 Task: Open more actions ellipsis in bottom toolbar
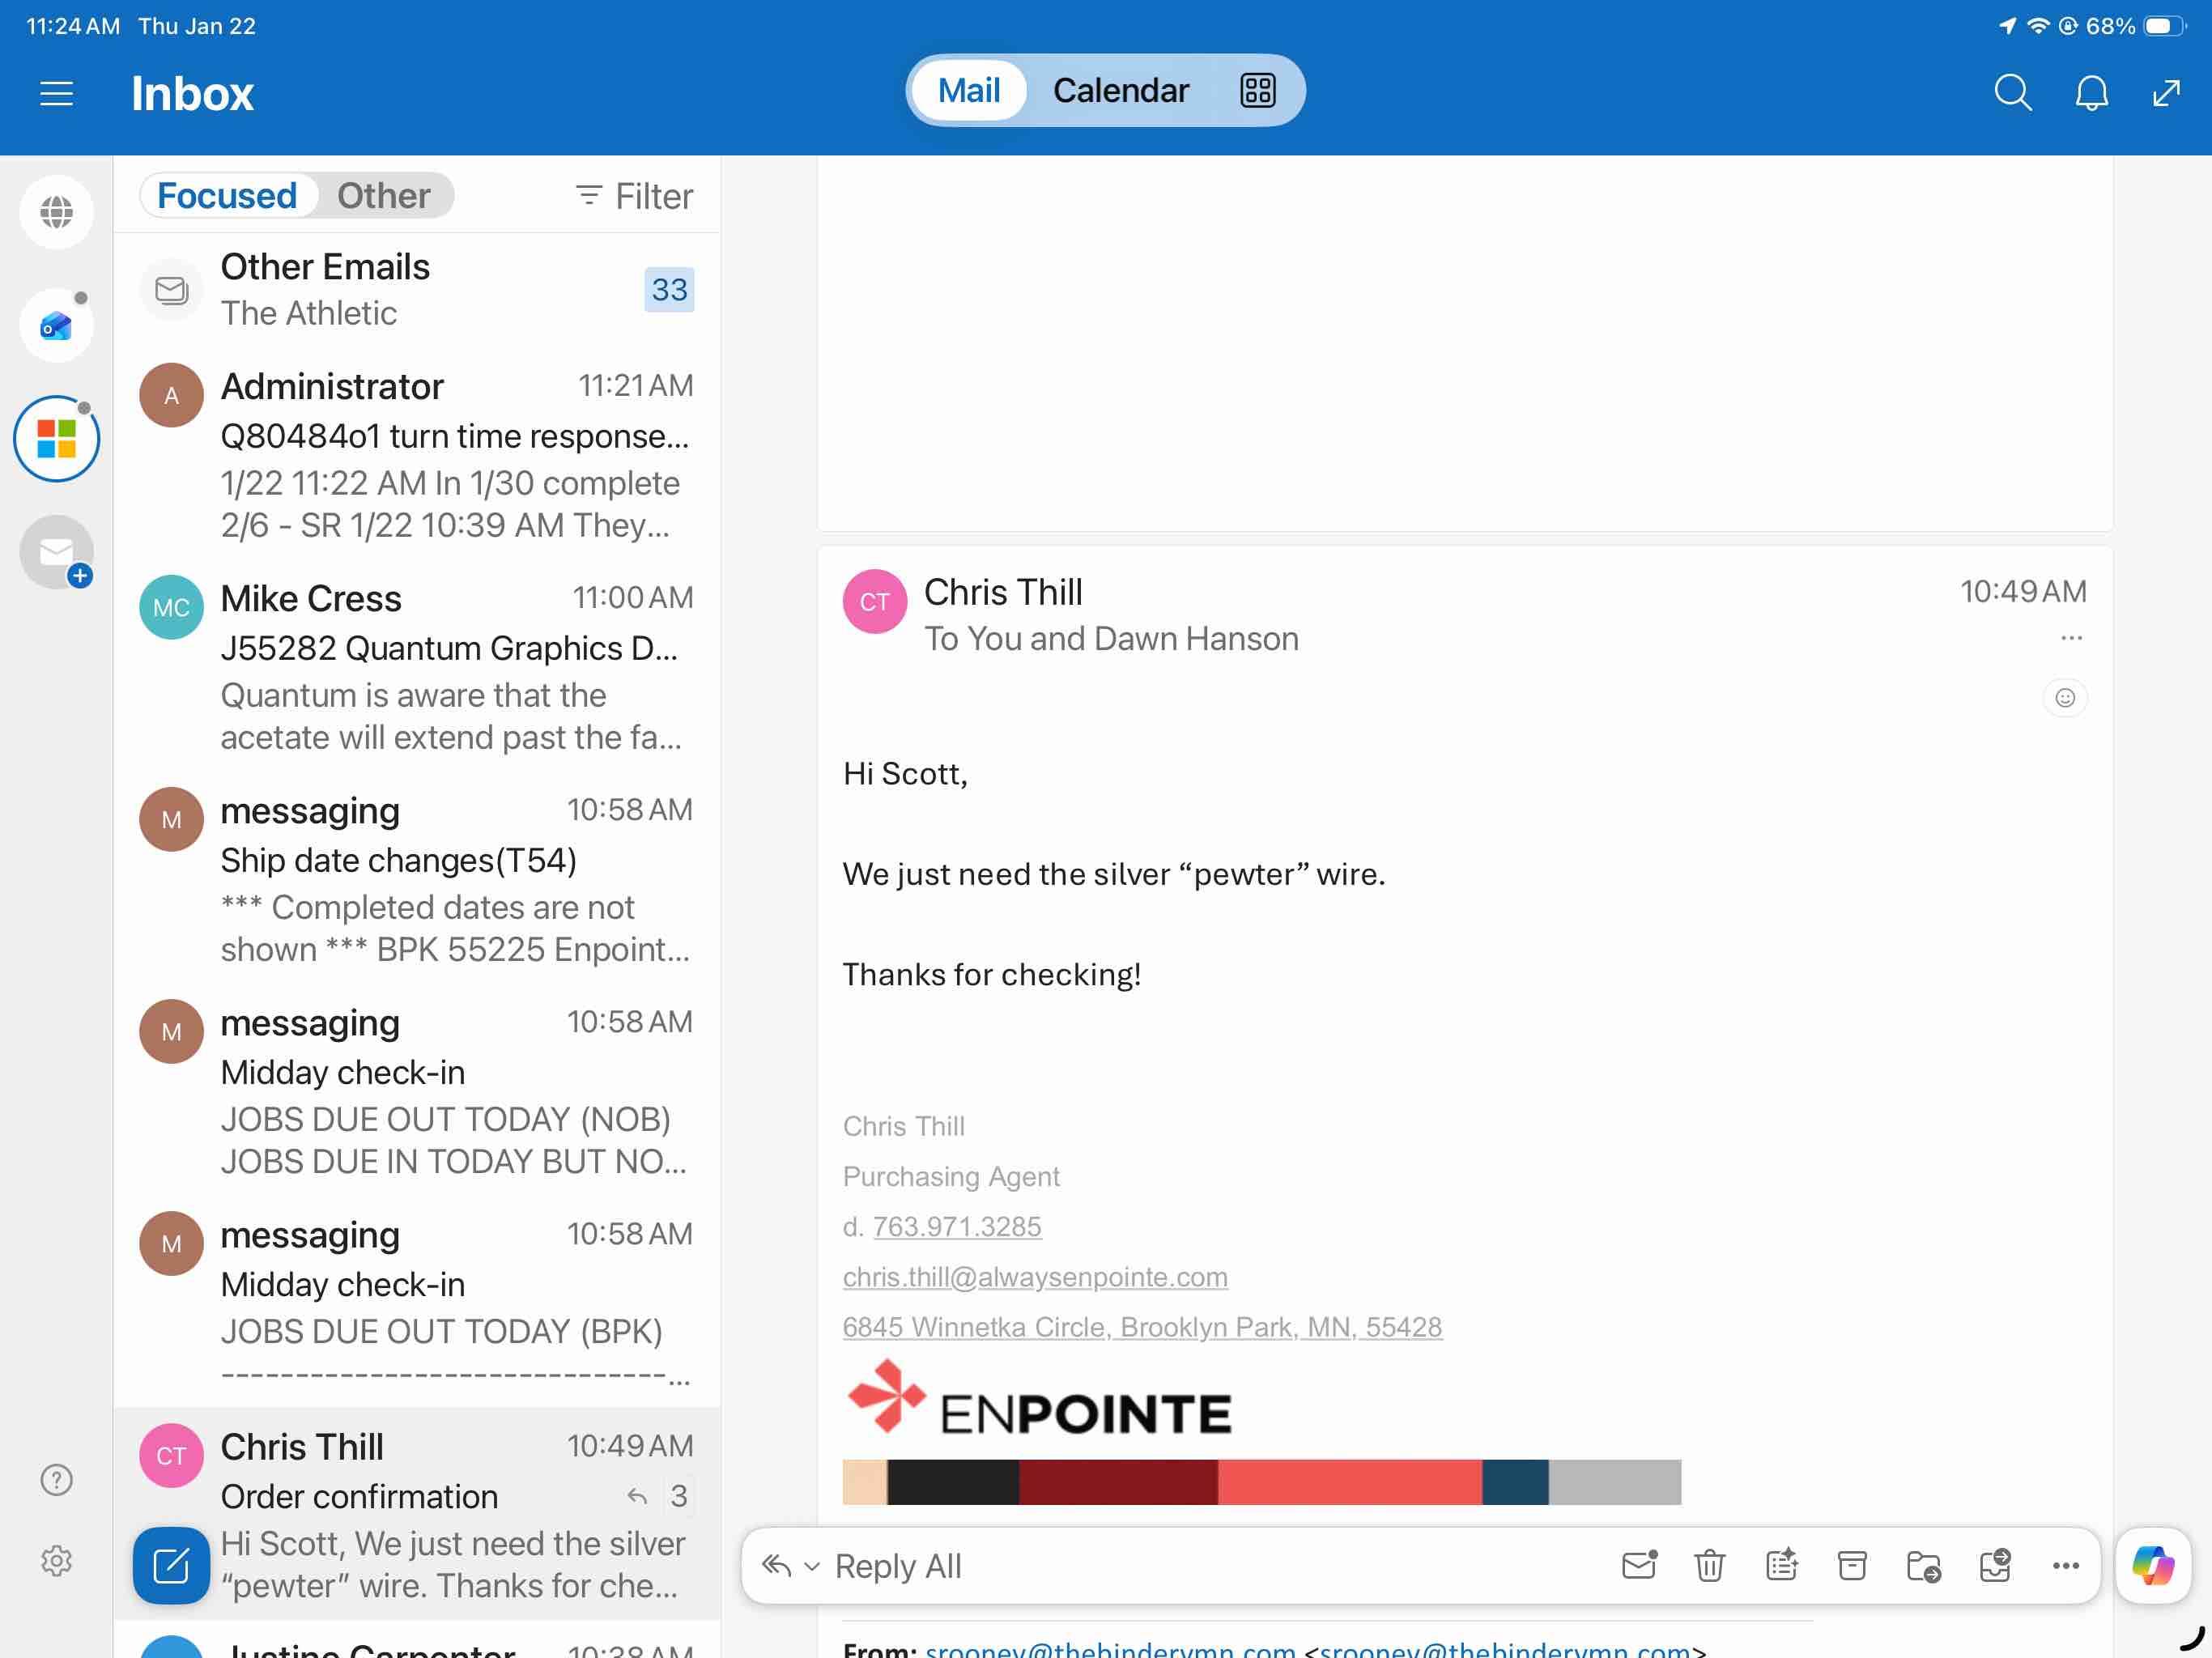(x=2065, y=1566)
